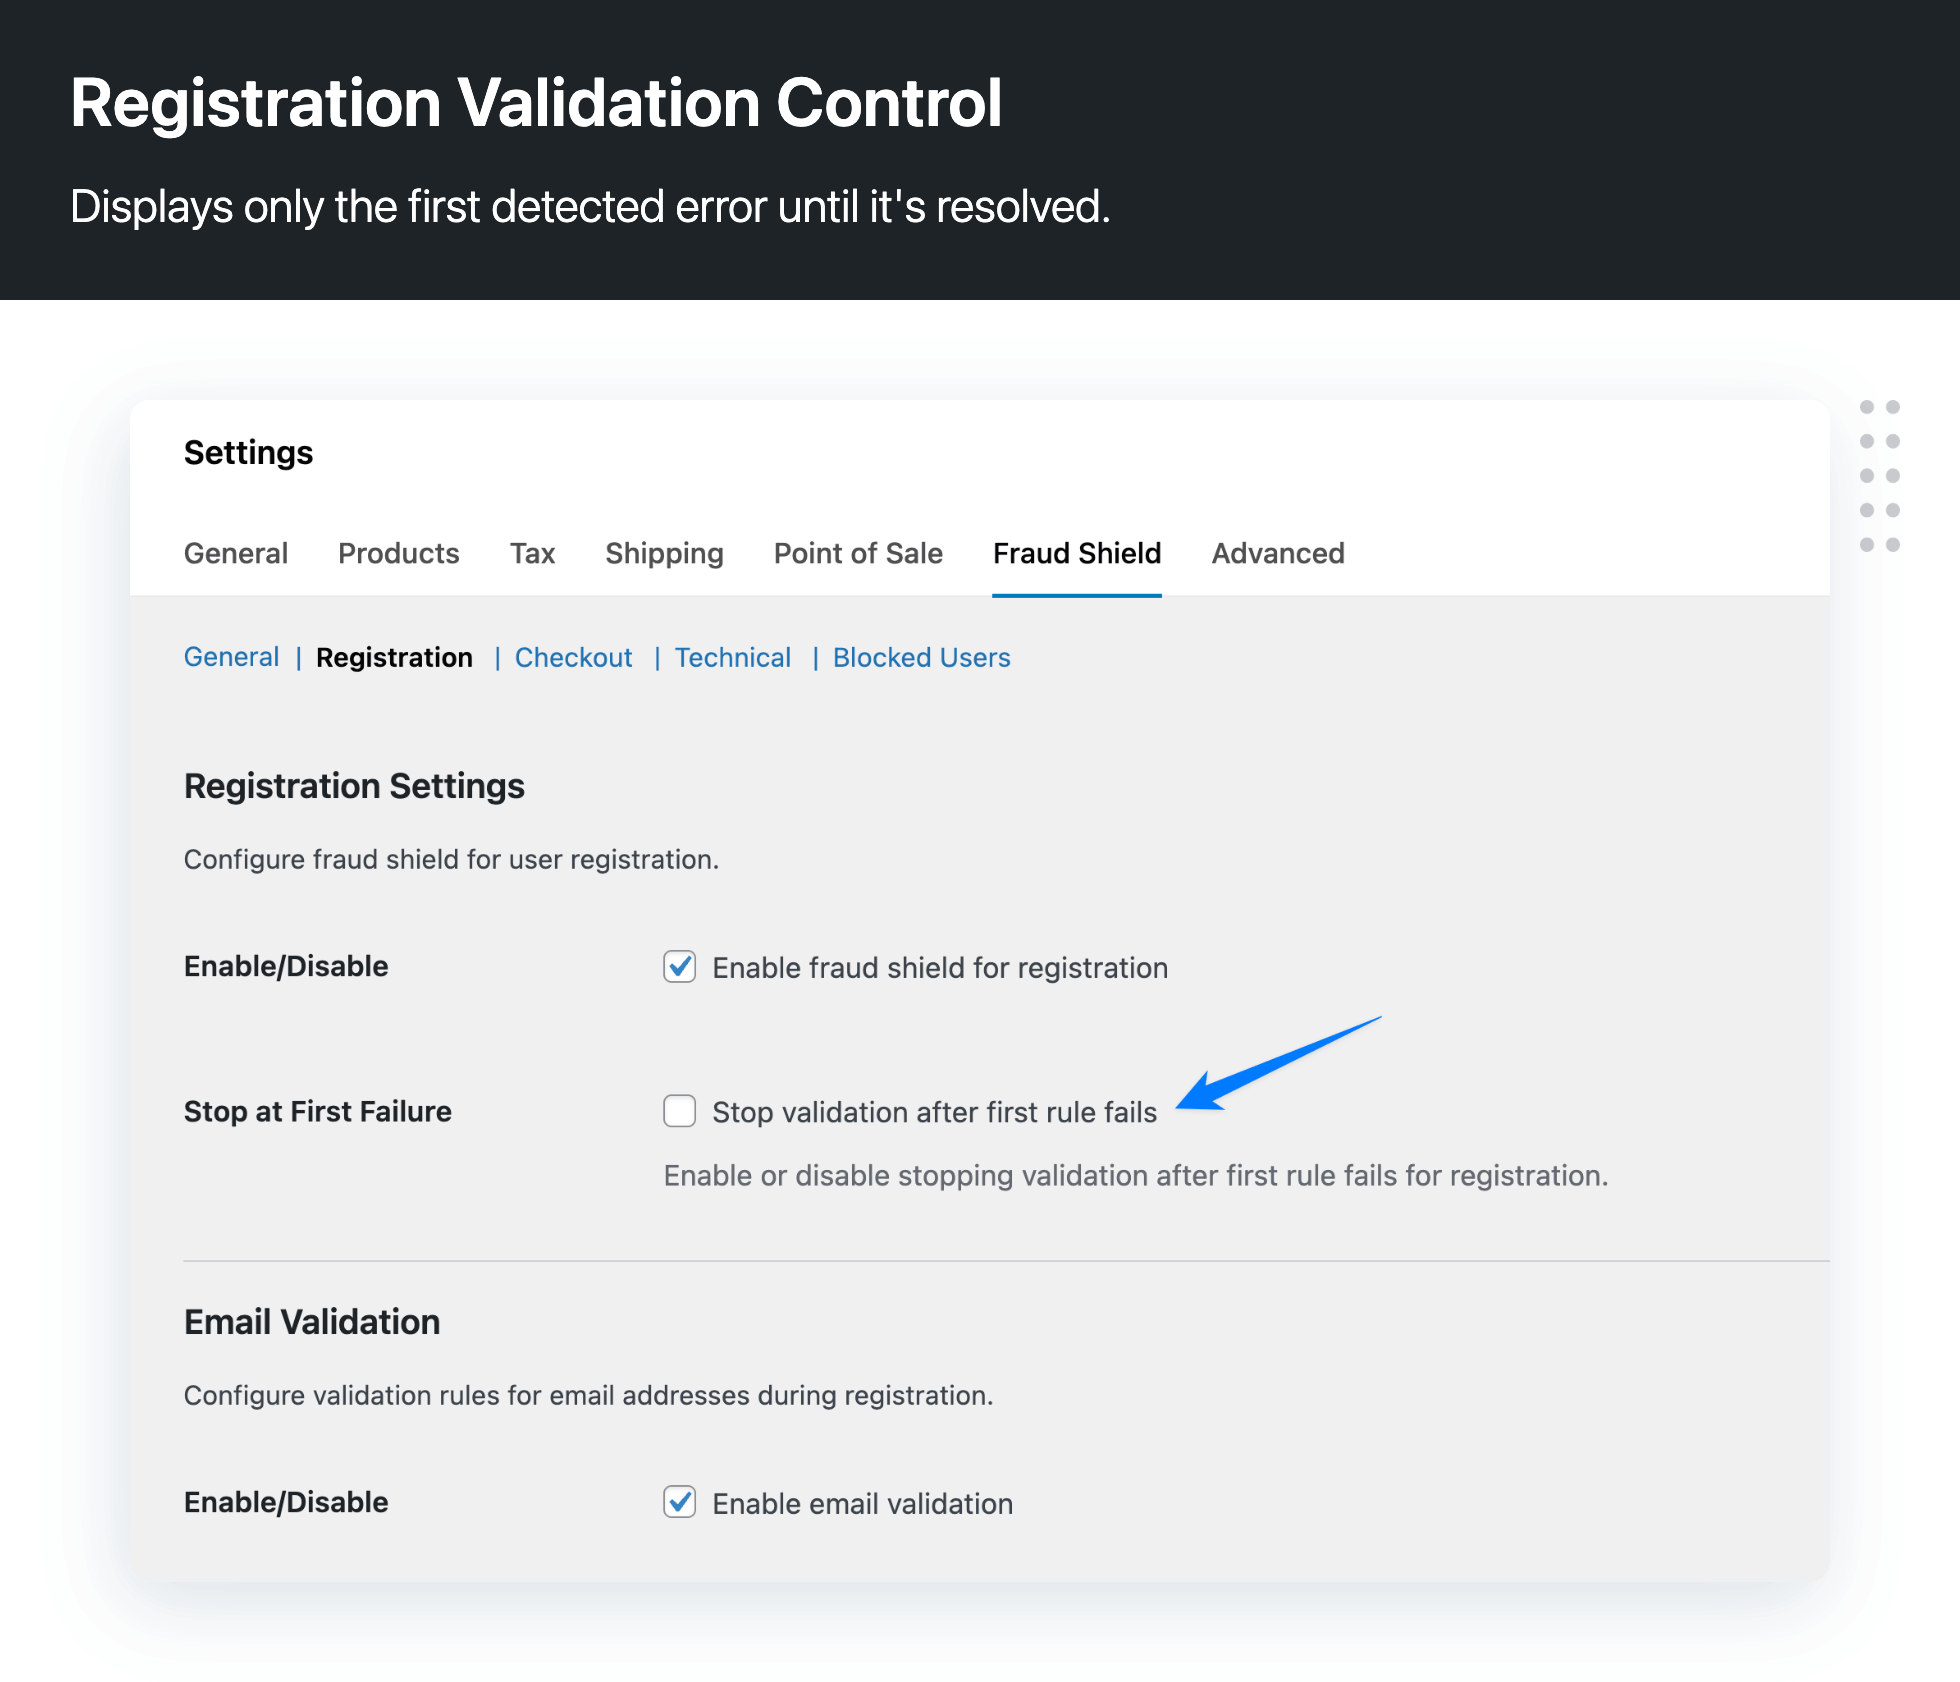Click the Settings panel title
This screenshot has height=1682, width=1960.
tap(248, 452)
